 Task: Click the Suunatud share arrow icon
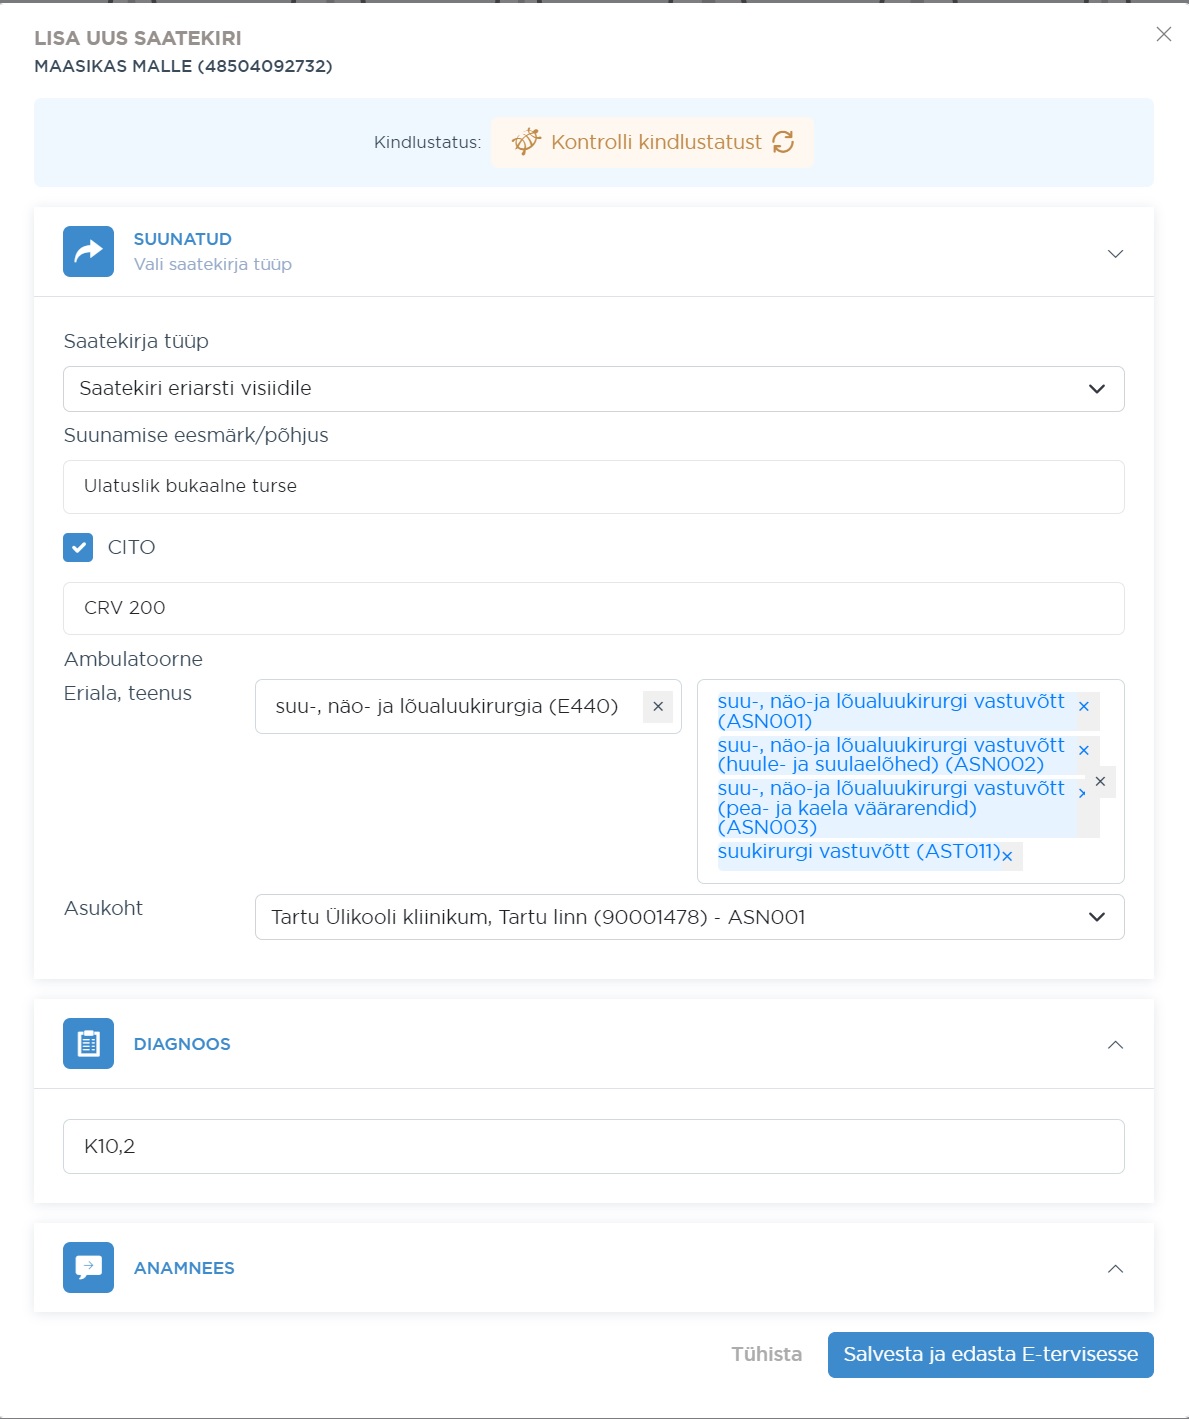pos(88,251)
